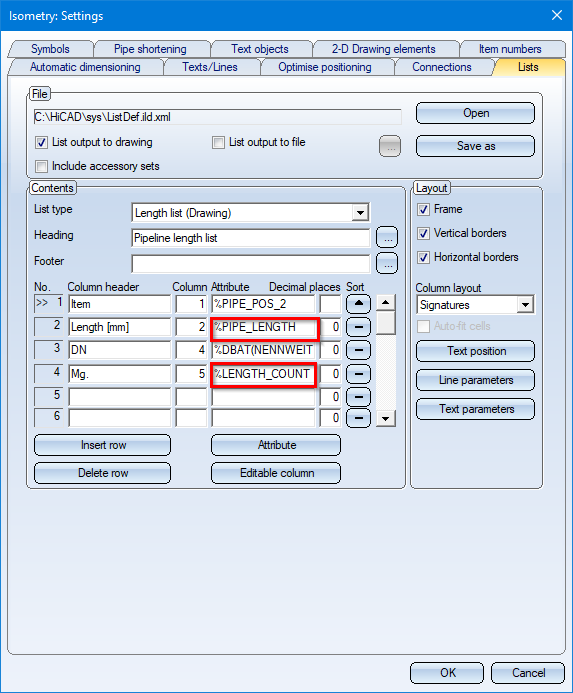Enable Include accessory sets checkbox
Image resolution: width=573 pixels, height=693 pixels.
[x=42, y=166]
